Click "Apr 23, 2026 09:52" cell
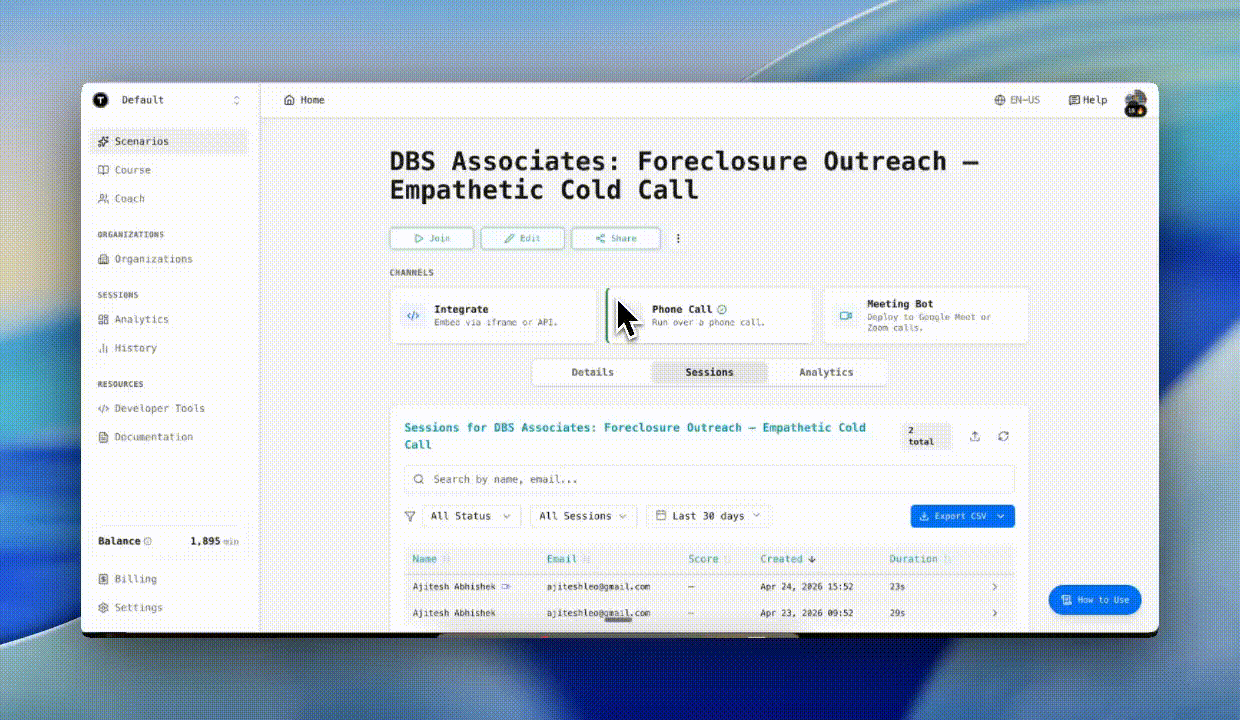Screen dimensions: 1240x720 tap(806, 612)
